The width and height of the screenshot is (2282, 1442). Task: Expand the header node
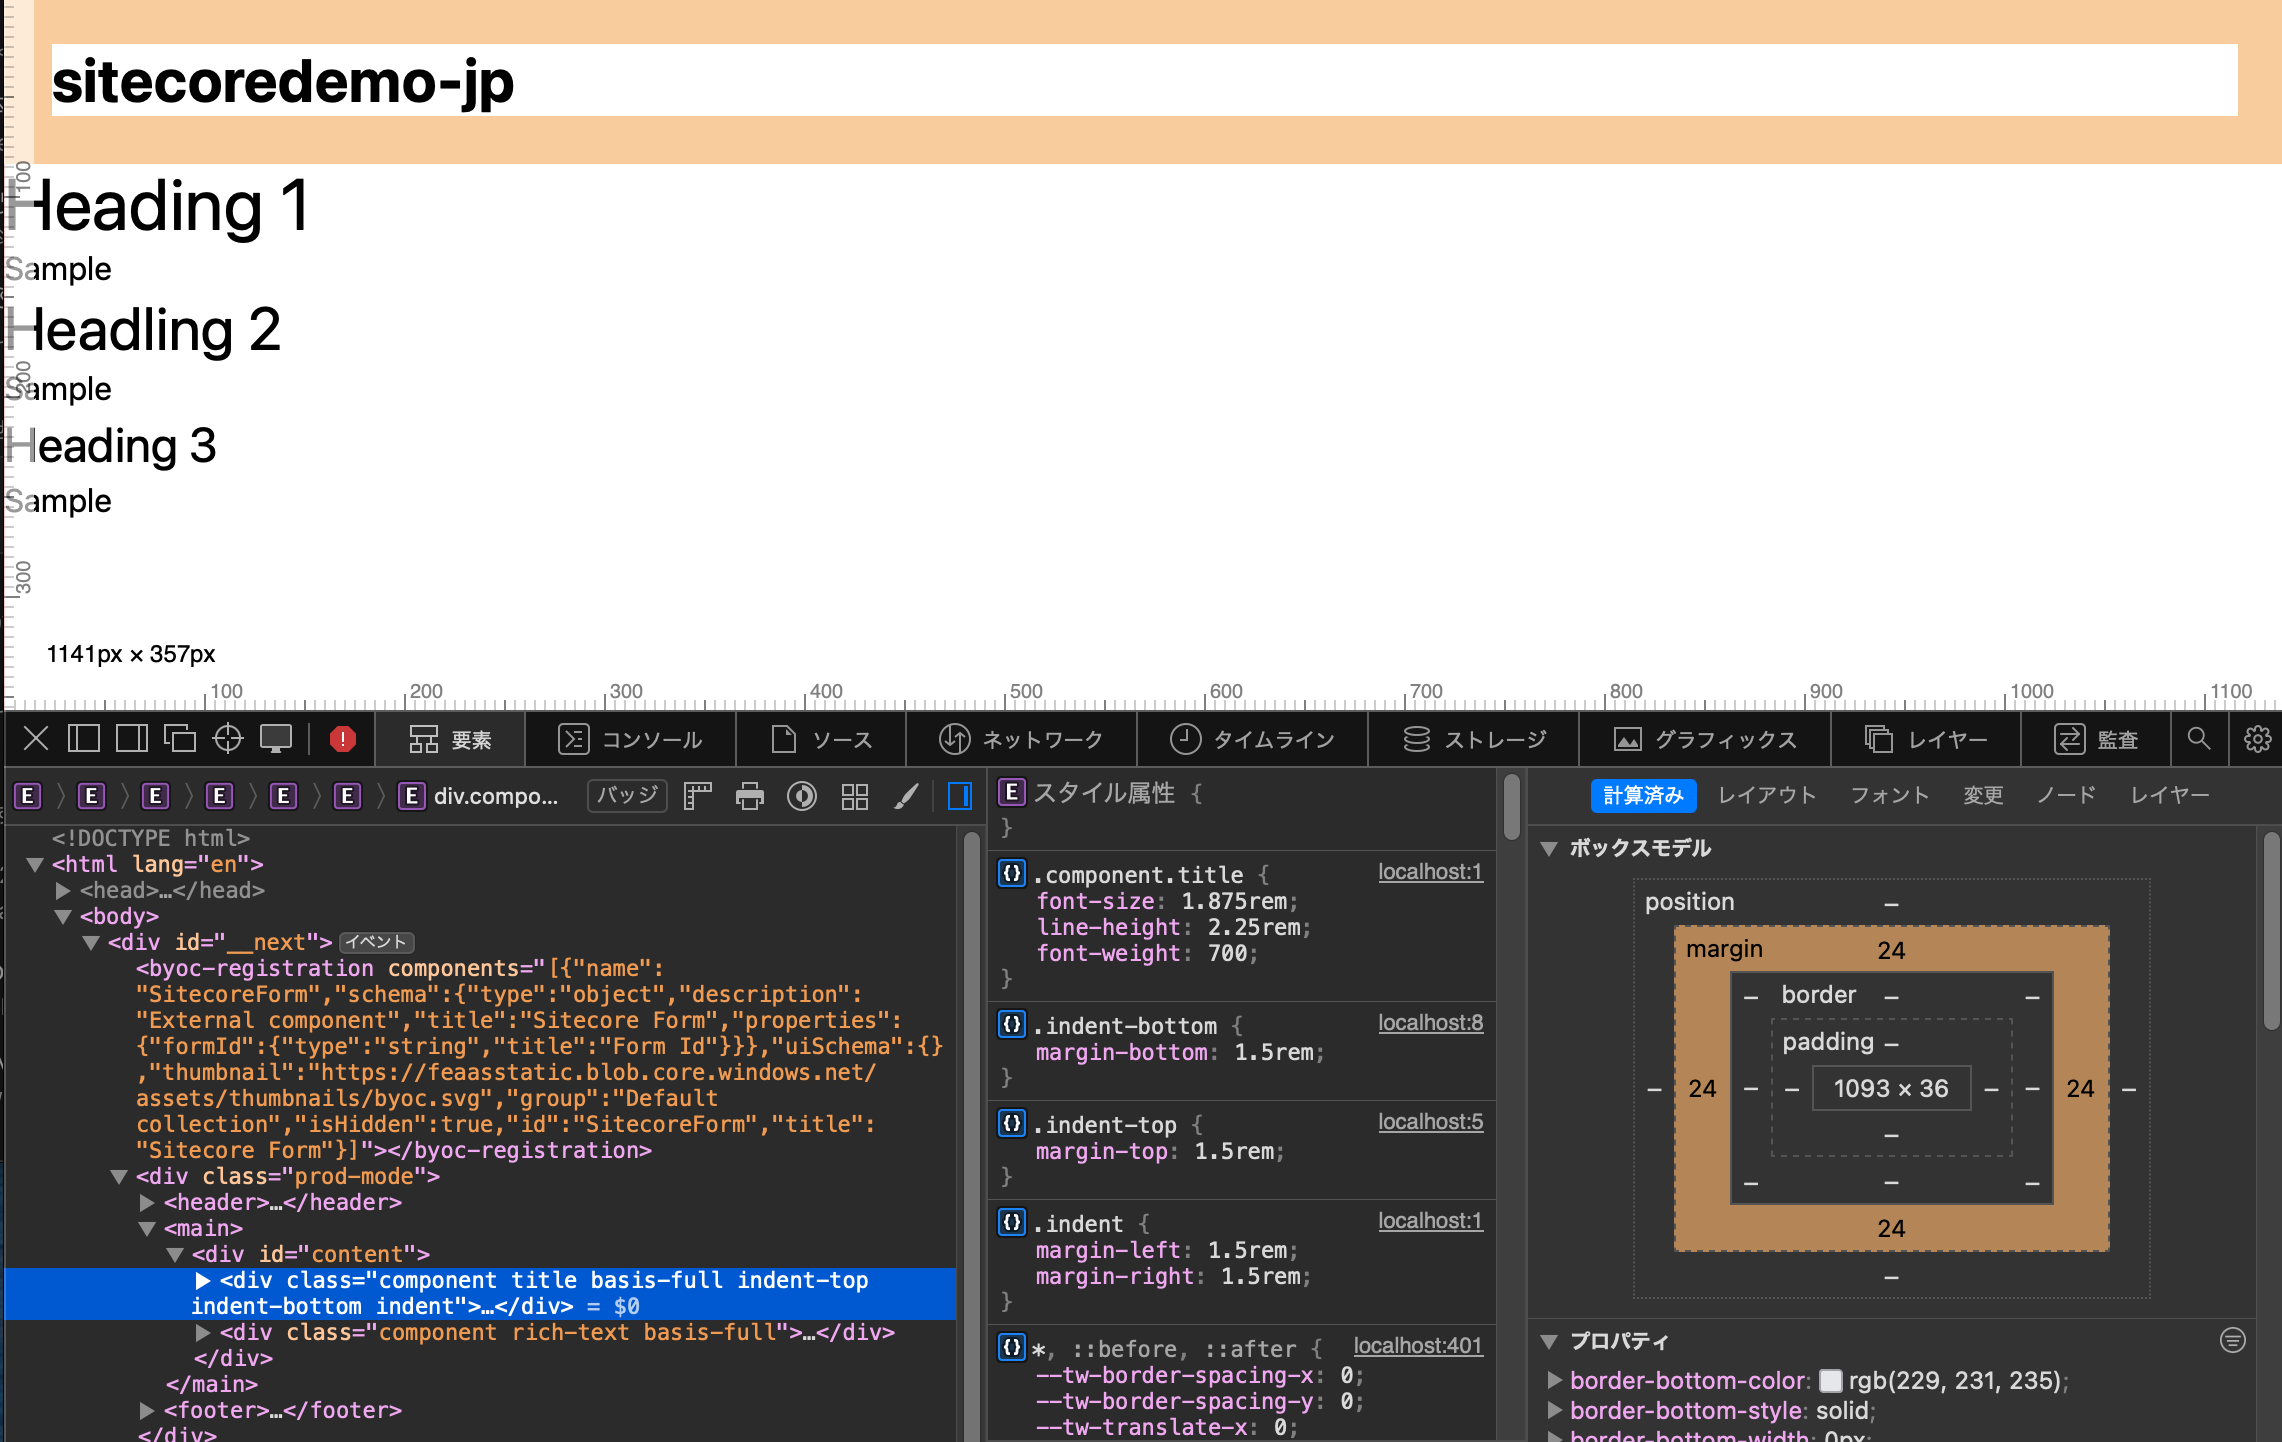coord(147,1202)
